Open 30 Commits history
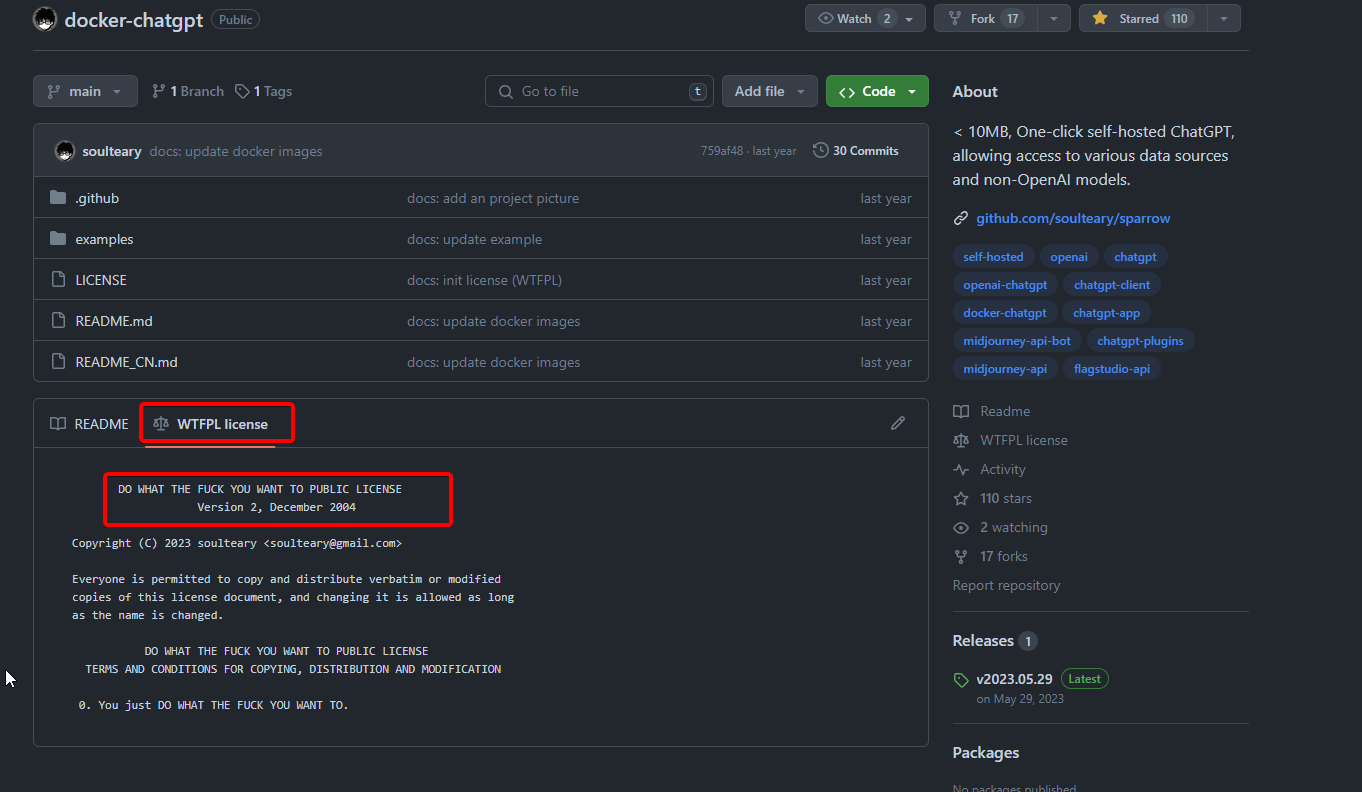This screenshot has height=792, width=1362. pos(856,151)
